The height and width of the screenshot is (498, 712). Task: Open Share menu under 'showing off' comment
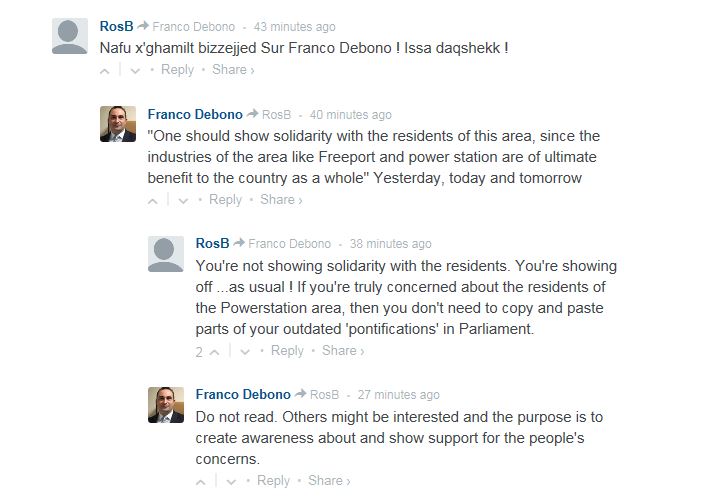click(343, 351)
